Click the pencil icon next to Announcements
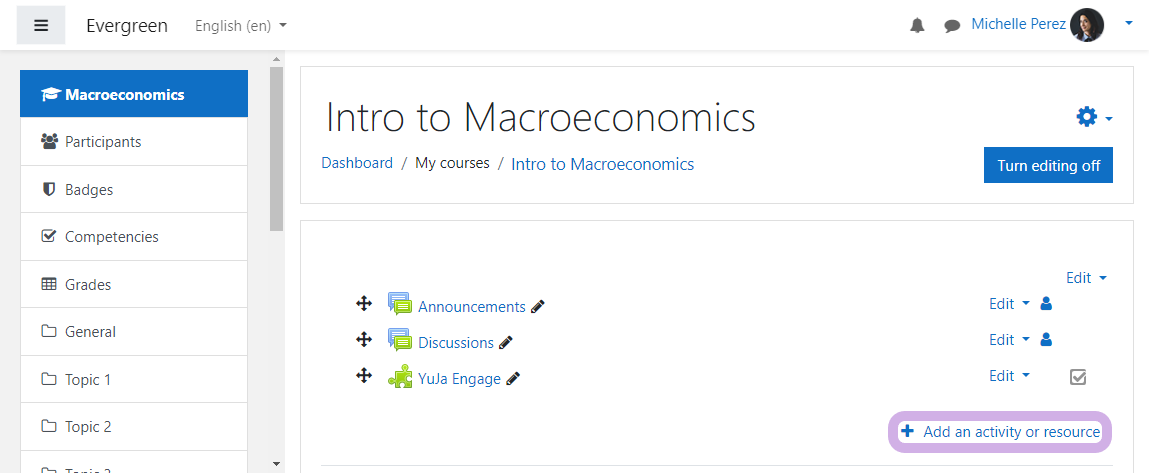 coord(538,307)
